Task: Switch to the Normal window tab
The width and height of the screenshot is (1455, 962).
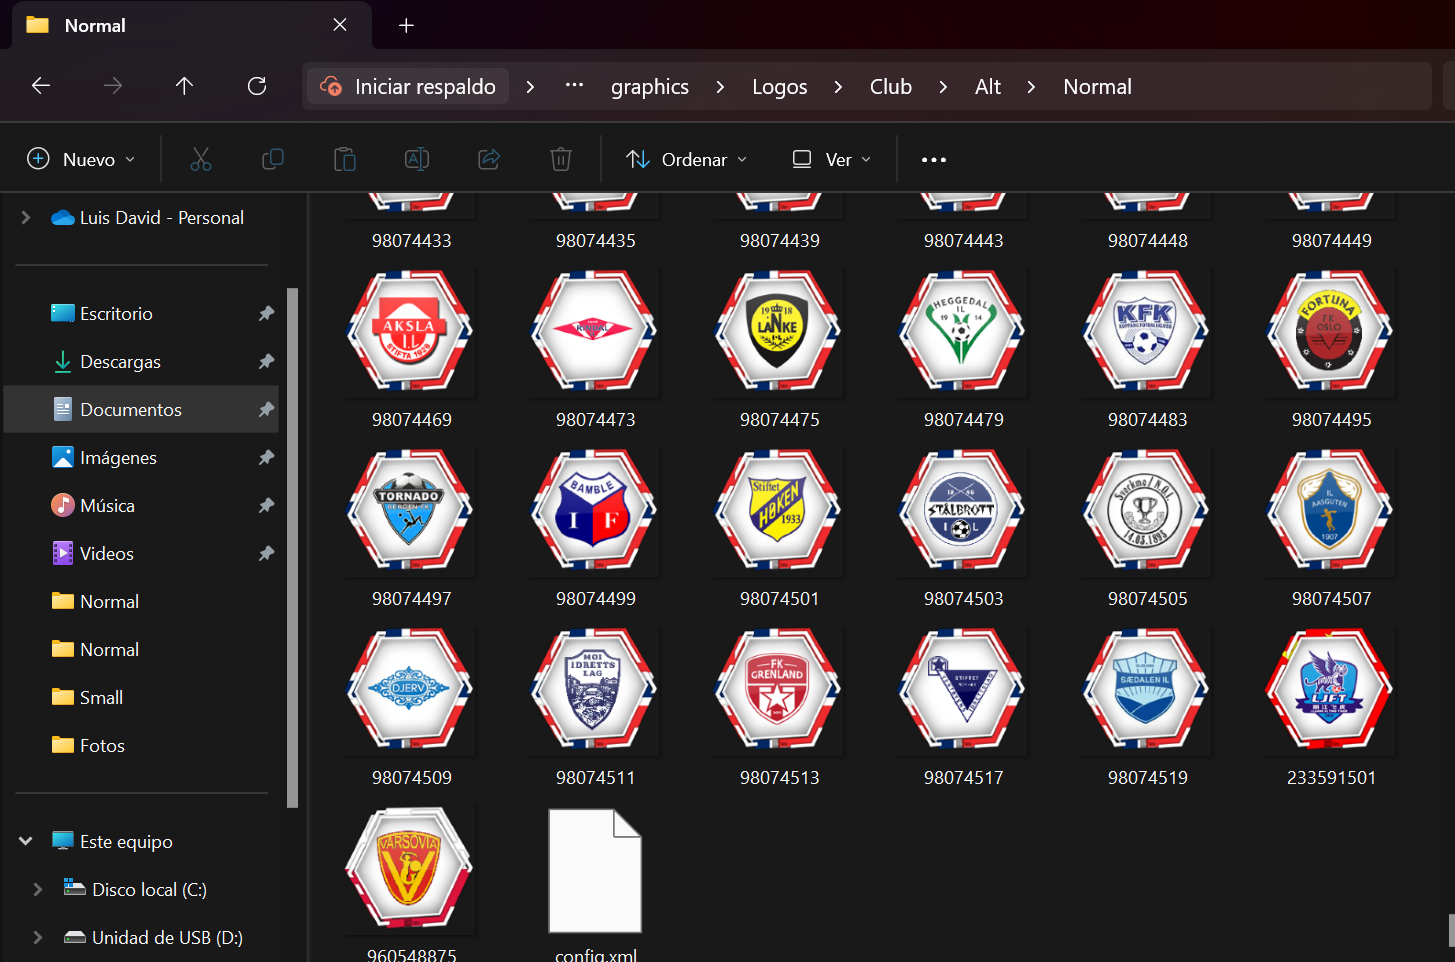Action: point(190,26)
